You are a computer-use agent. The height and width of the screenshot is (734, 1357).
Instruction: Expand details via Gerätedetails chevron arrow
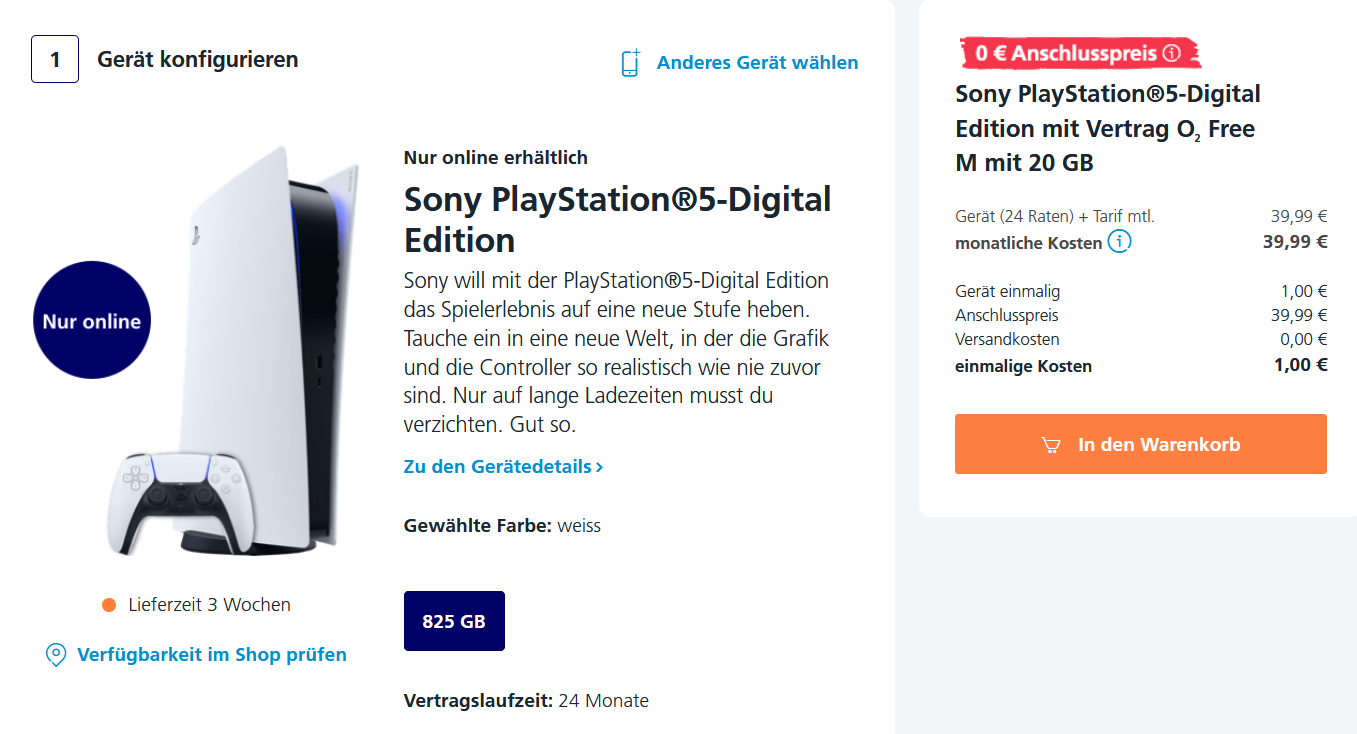tap(599, 467)
